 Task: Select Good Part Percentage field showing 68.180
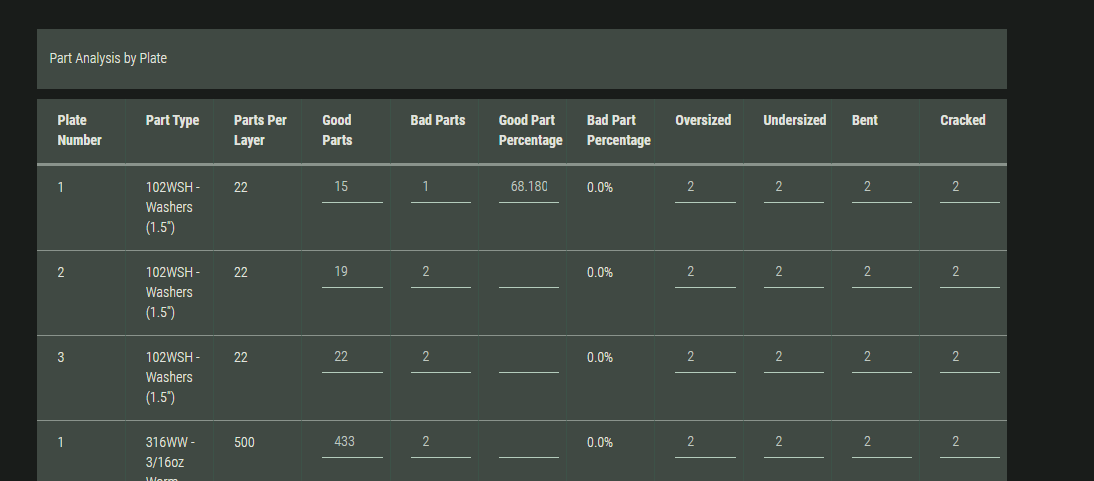(529, 187)
